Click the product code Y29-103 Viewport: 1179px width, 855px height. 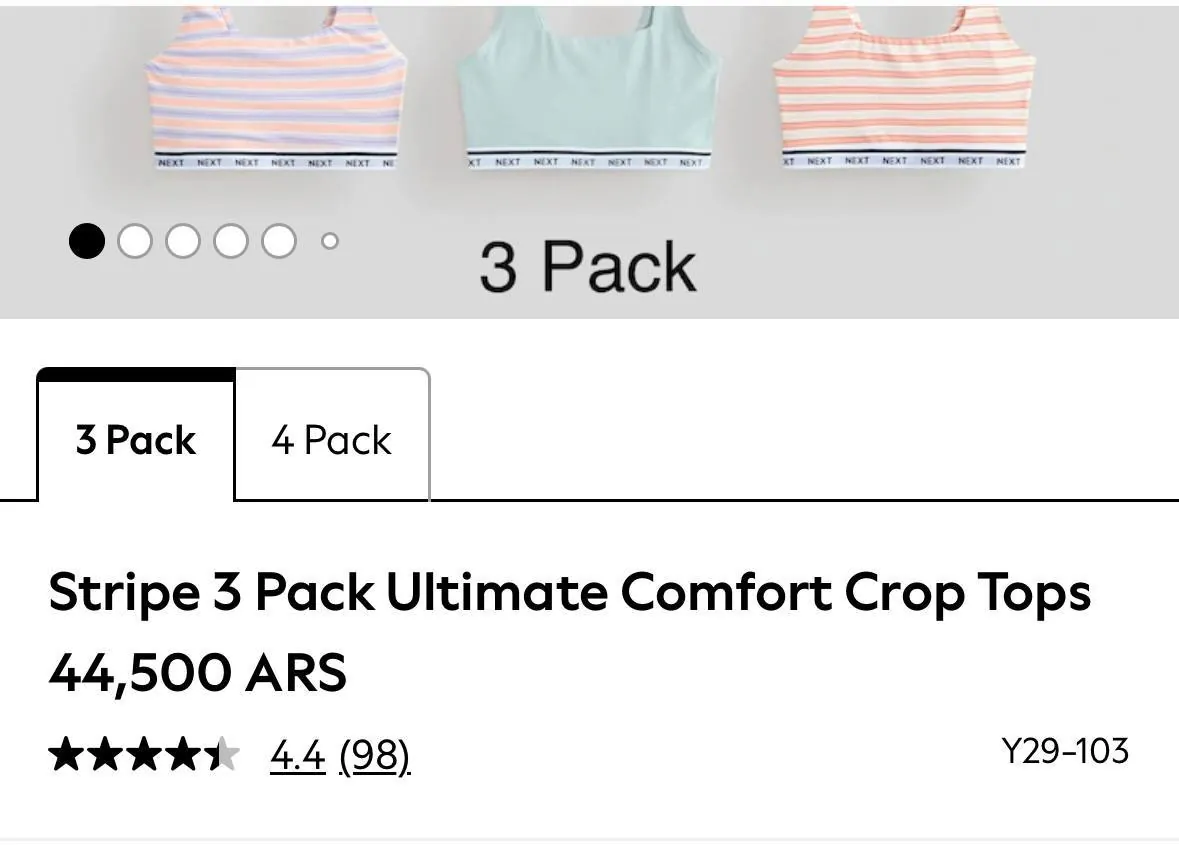(1065, 751)
